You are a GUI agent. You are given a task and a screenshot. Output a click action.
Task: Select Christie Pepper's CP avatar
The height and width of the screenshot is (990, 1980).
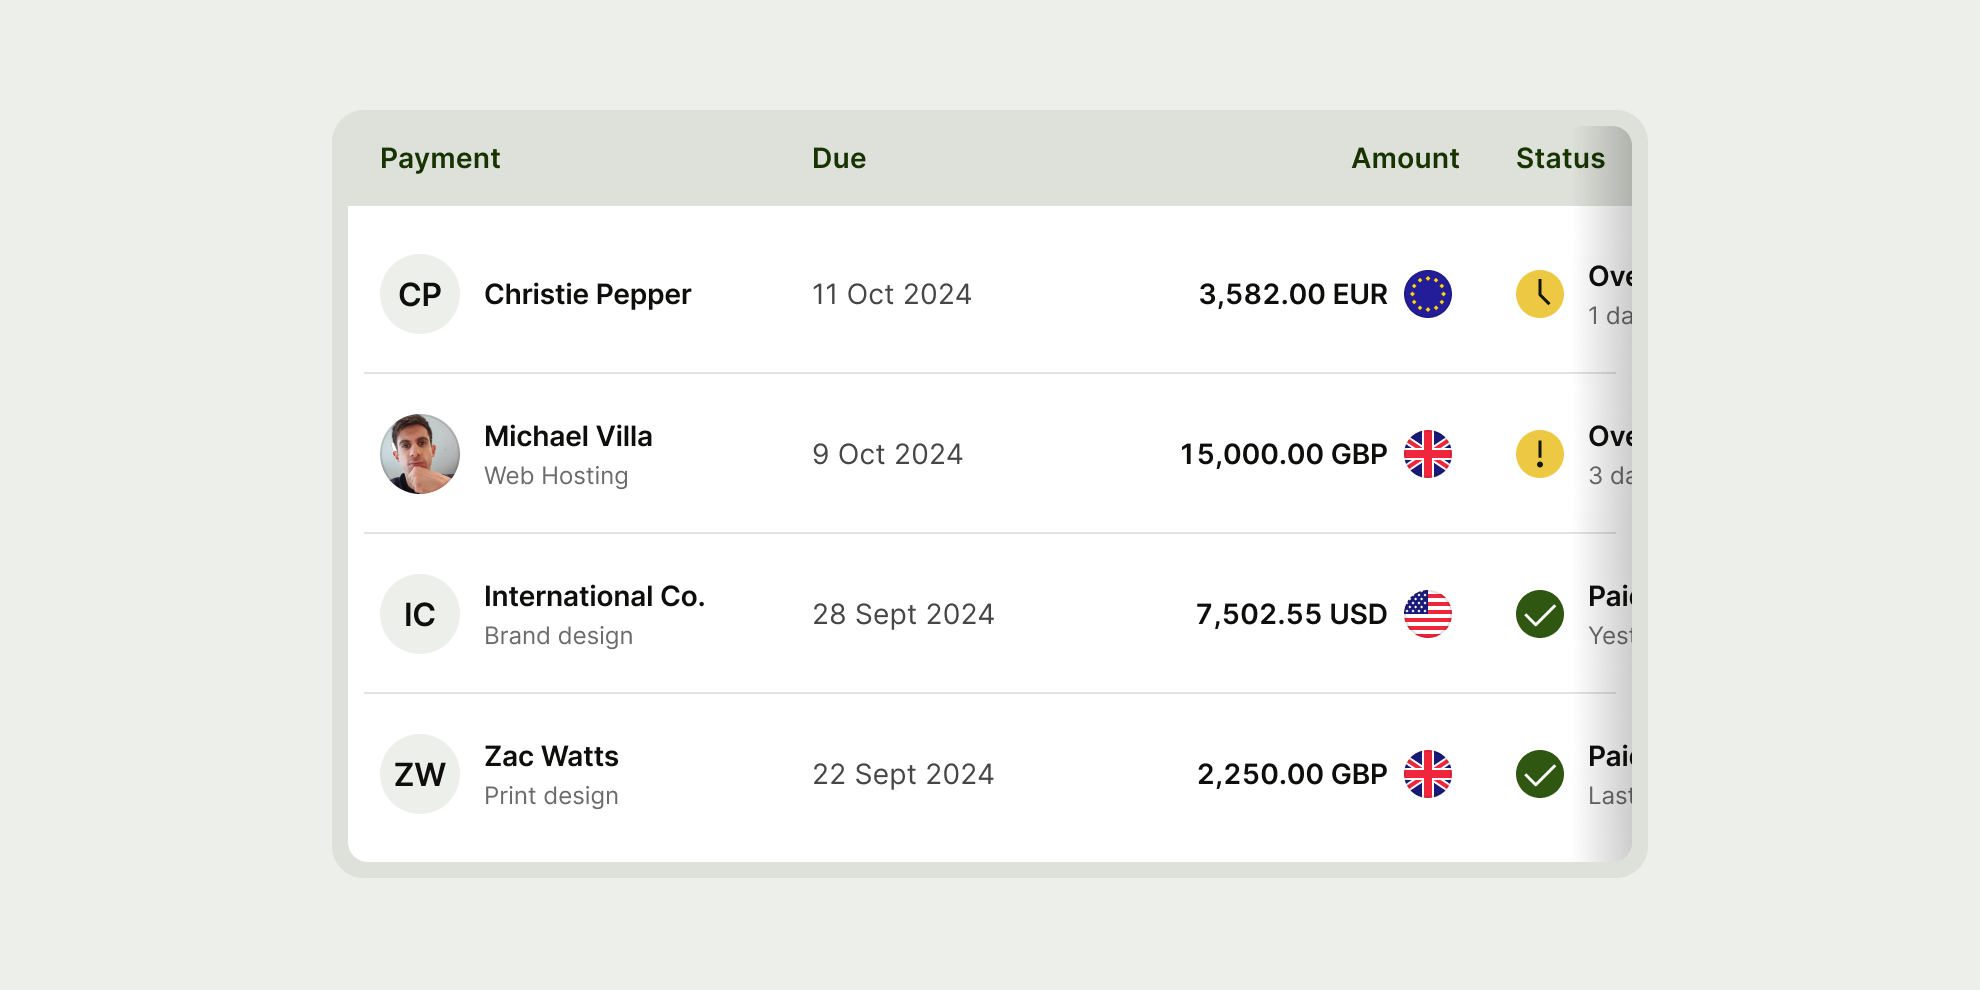pyautogui.click(x=420, y=294)
